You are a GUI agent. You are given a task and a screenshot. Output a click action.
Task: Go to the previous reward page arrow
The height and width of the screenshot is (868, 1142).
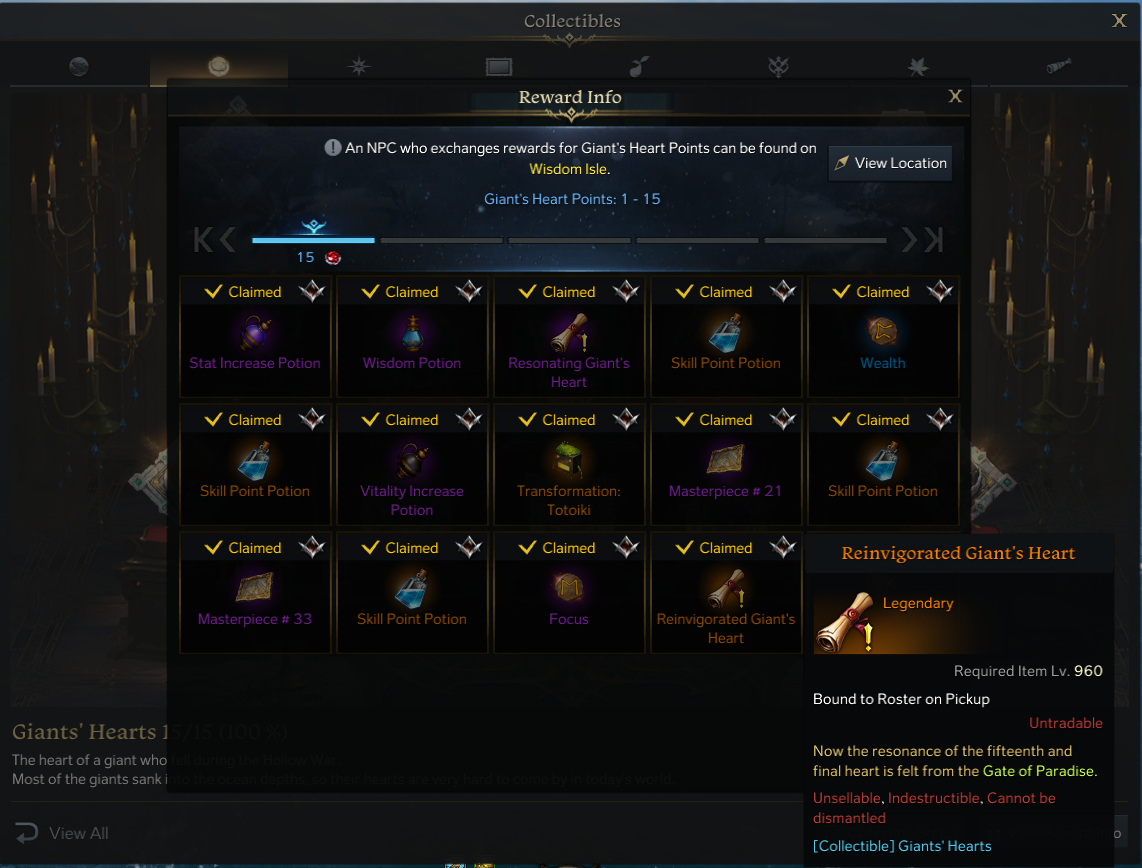[x=228, y=240]
